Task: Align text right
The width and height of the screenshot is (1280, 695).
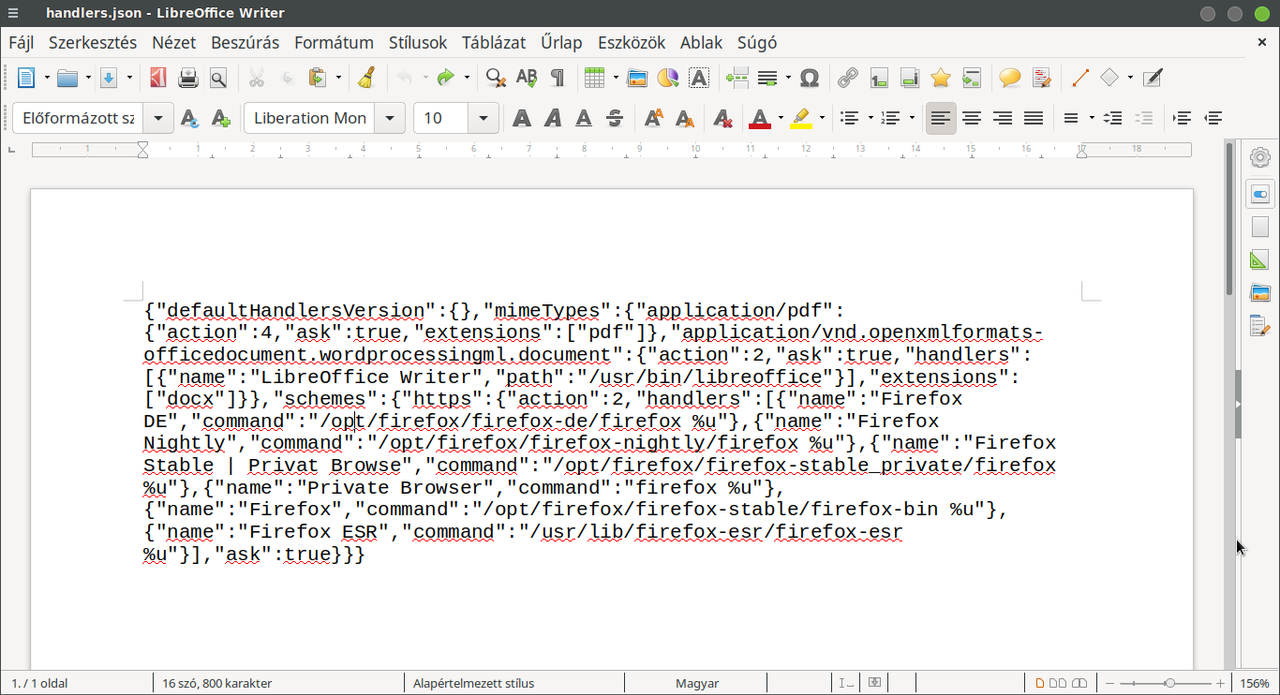Action: click(x=1002, y=118)
